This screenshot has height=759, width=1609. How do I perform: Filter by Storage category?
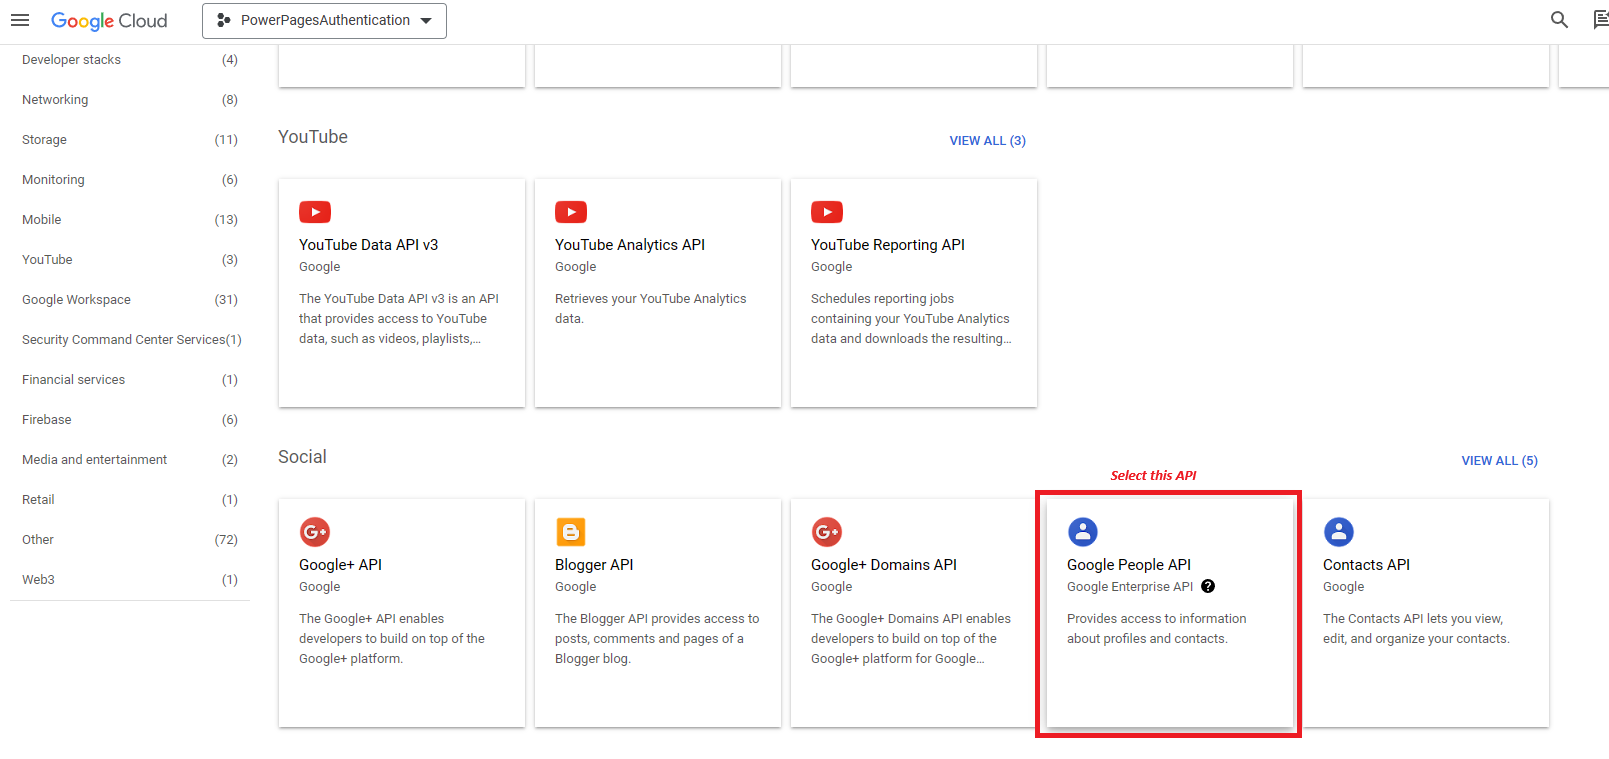pyautogui.click(x=130, y=140)
